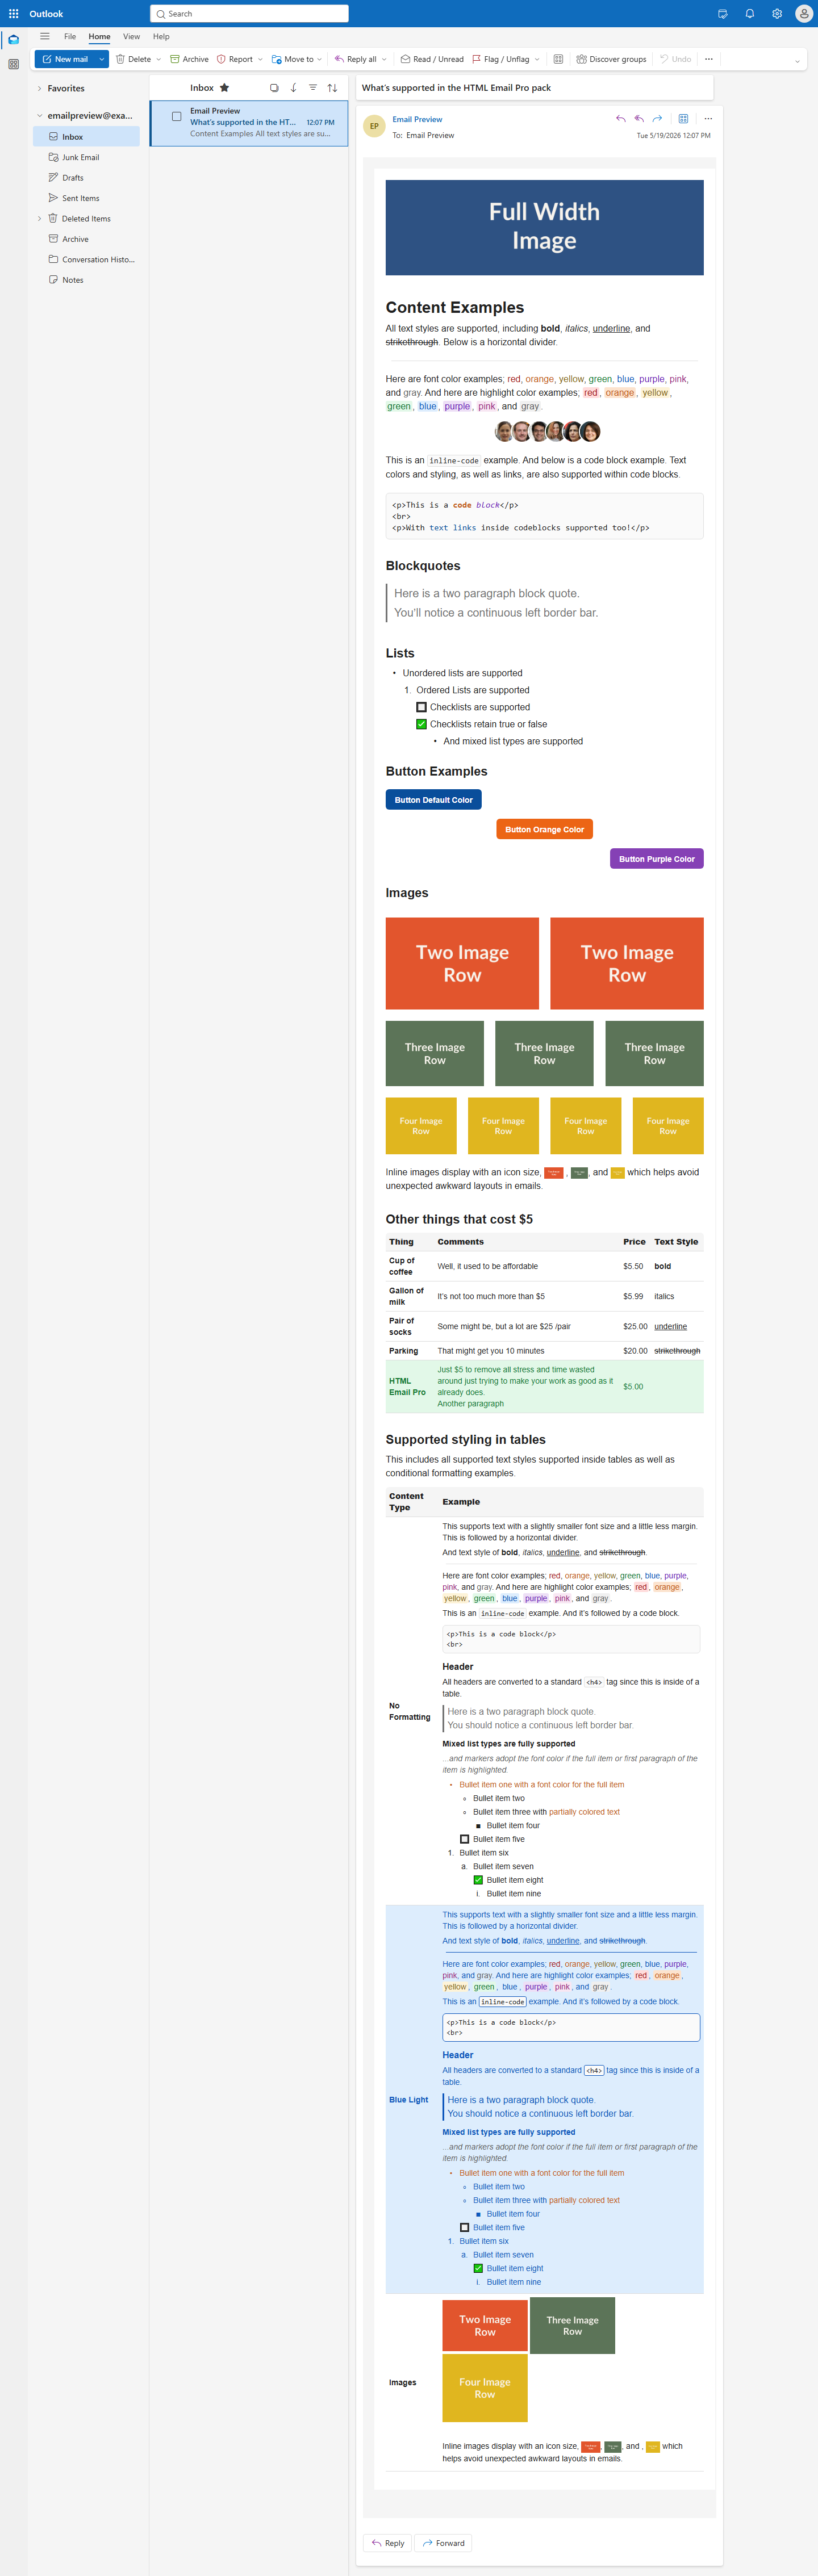Open the account profile avatar

[x=803, y=14]
